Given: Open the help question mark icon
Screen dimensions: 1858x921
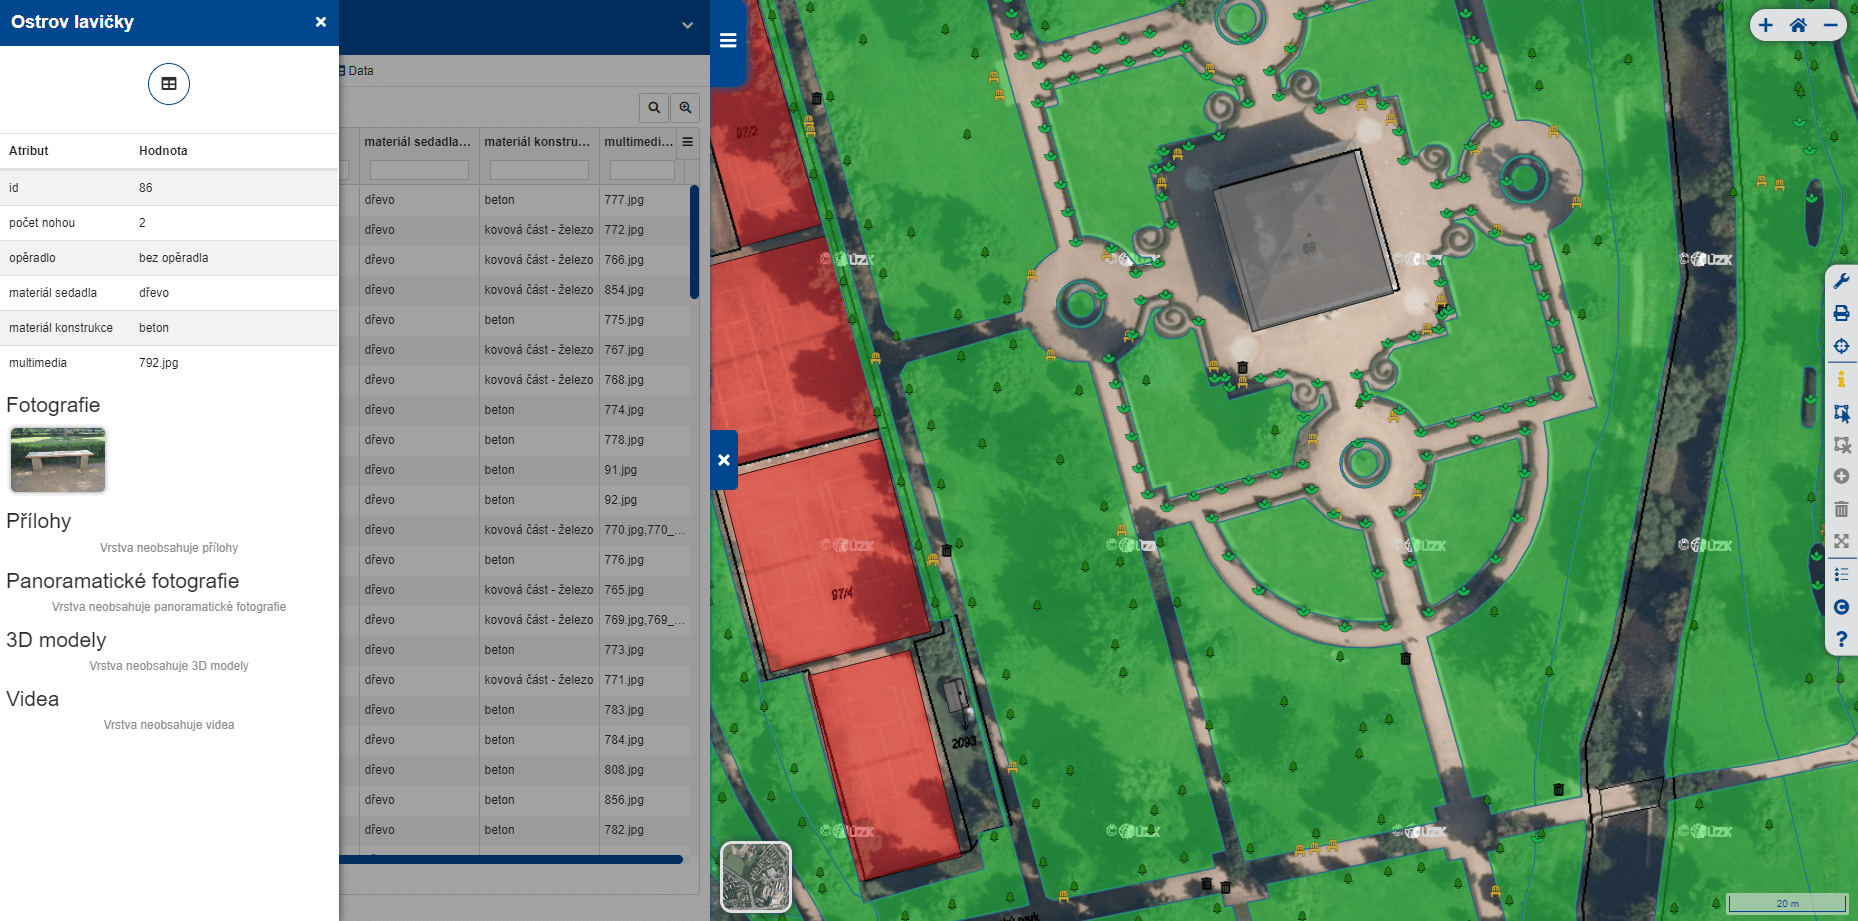Looking at the screenshot, I should pos(1841,639).
